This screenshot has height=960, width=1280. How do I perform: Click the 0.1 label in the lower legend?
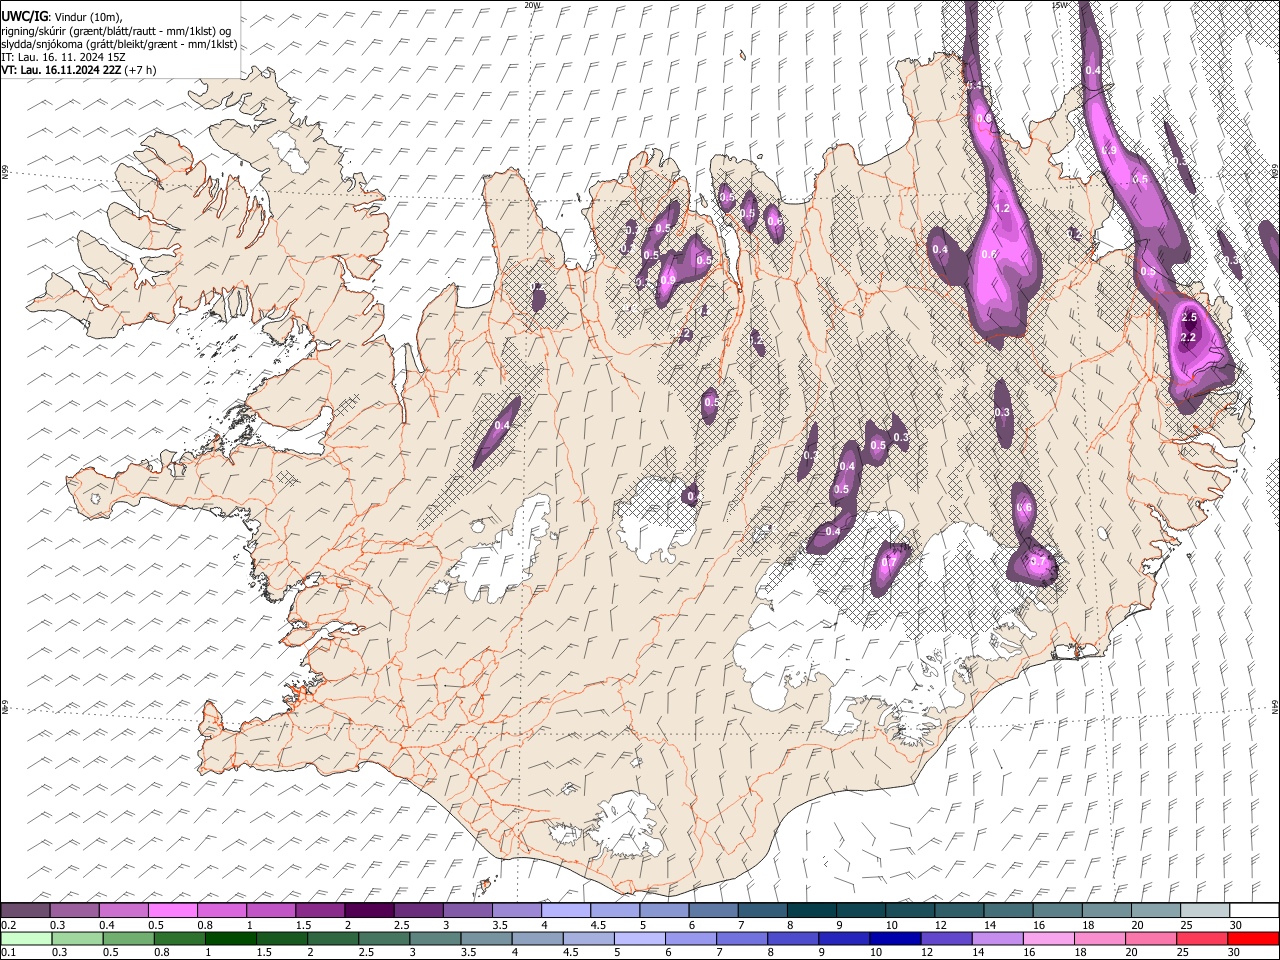coord(8,953)
